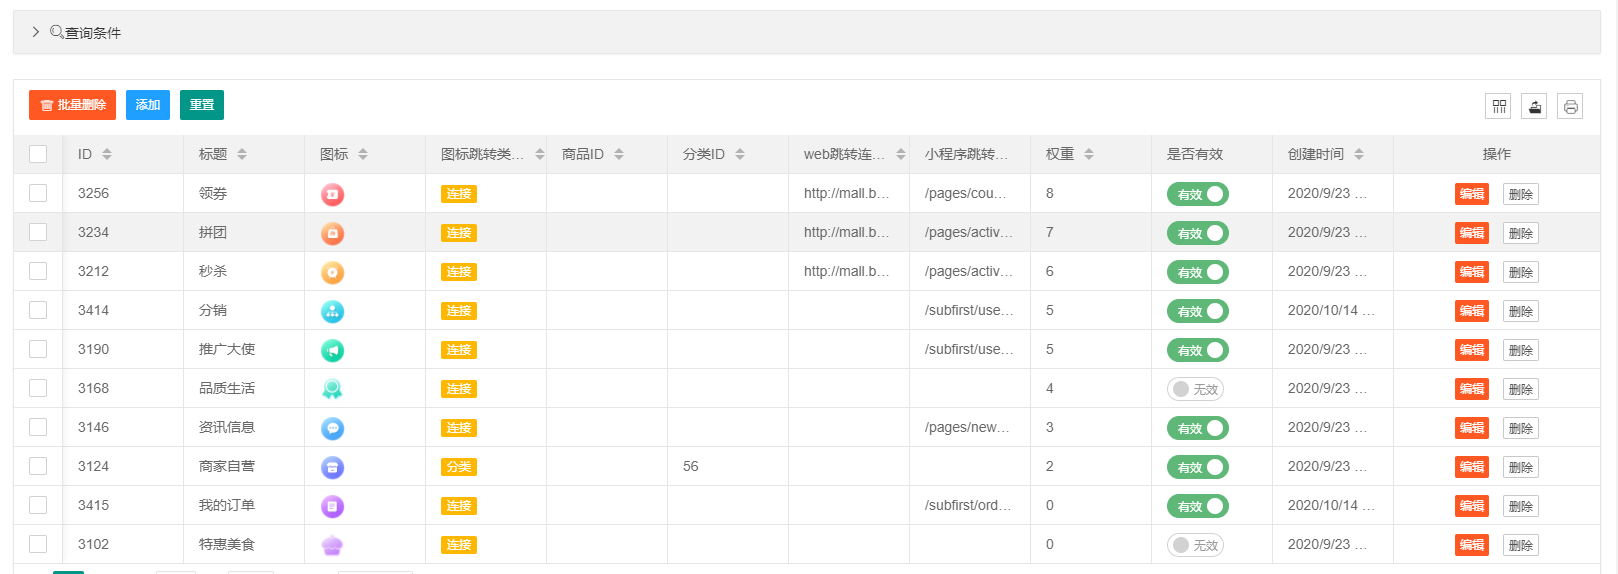The height and width of the screenshot is (574, 1618).
Task: Click the print table icon
Action: pos(1570,106)
